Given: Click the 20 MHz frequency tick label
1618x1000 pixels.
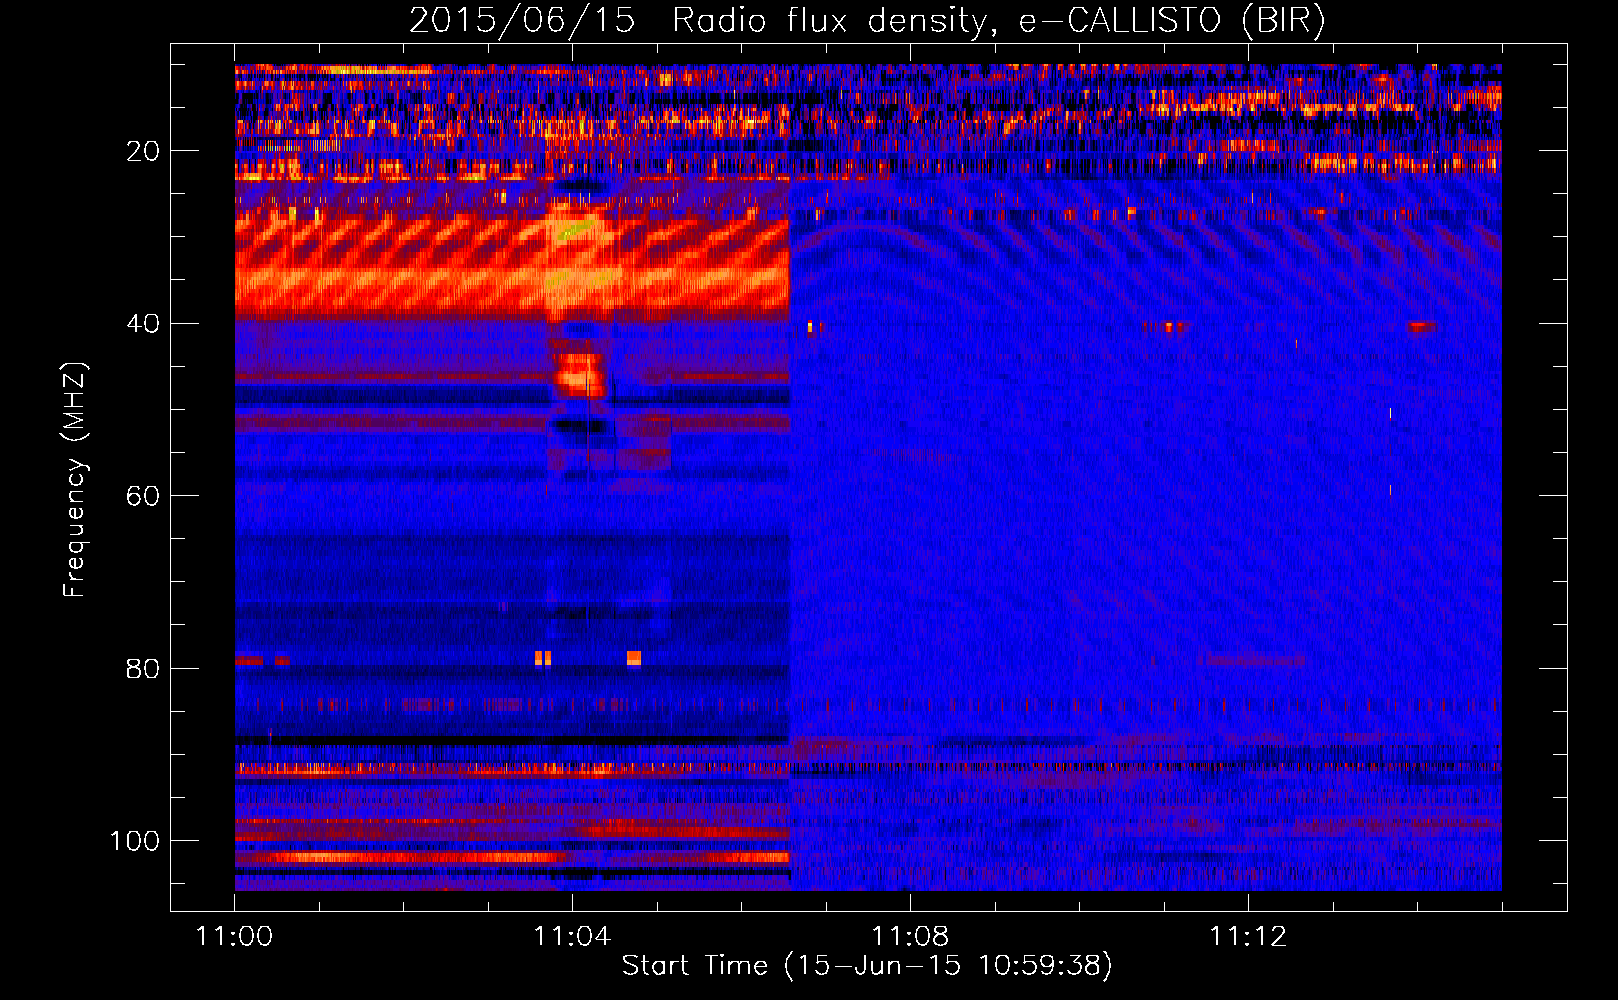Looking at the screenshot, I should [x=143, y=151].
